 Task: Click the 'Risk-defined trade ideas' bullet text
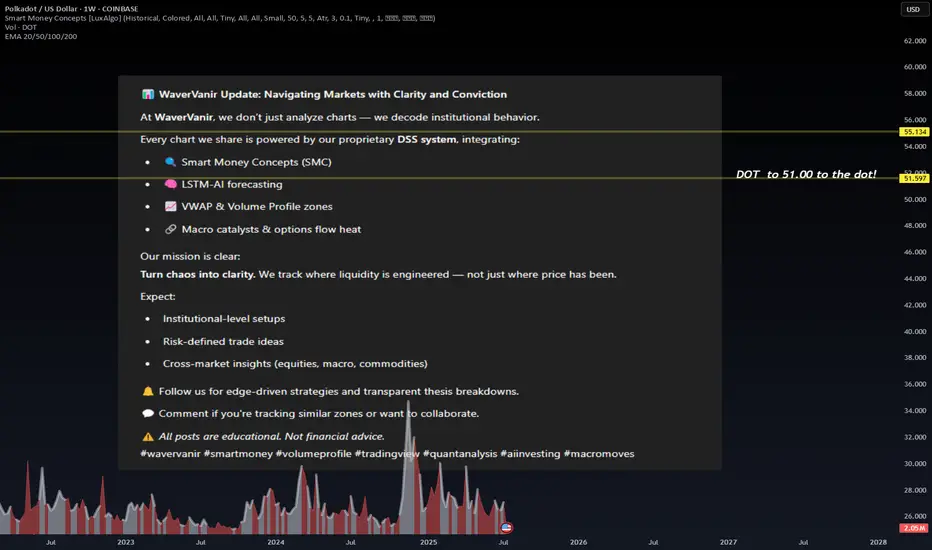coord(223,341)
